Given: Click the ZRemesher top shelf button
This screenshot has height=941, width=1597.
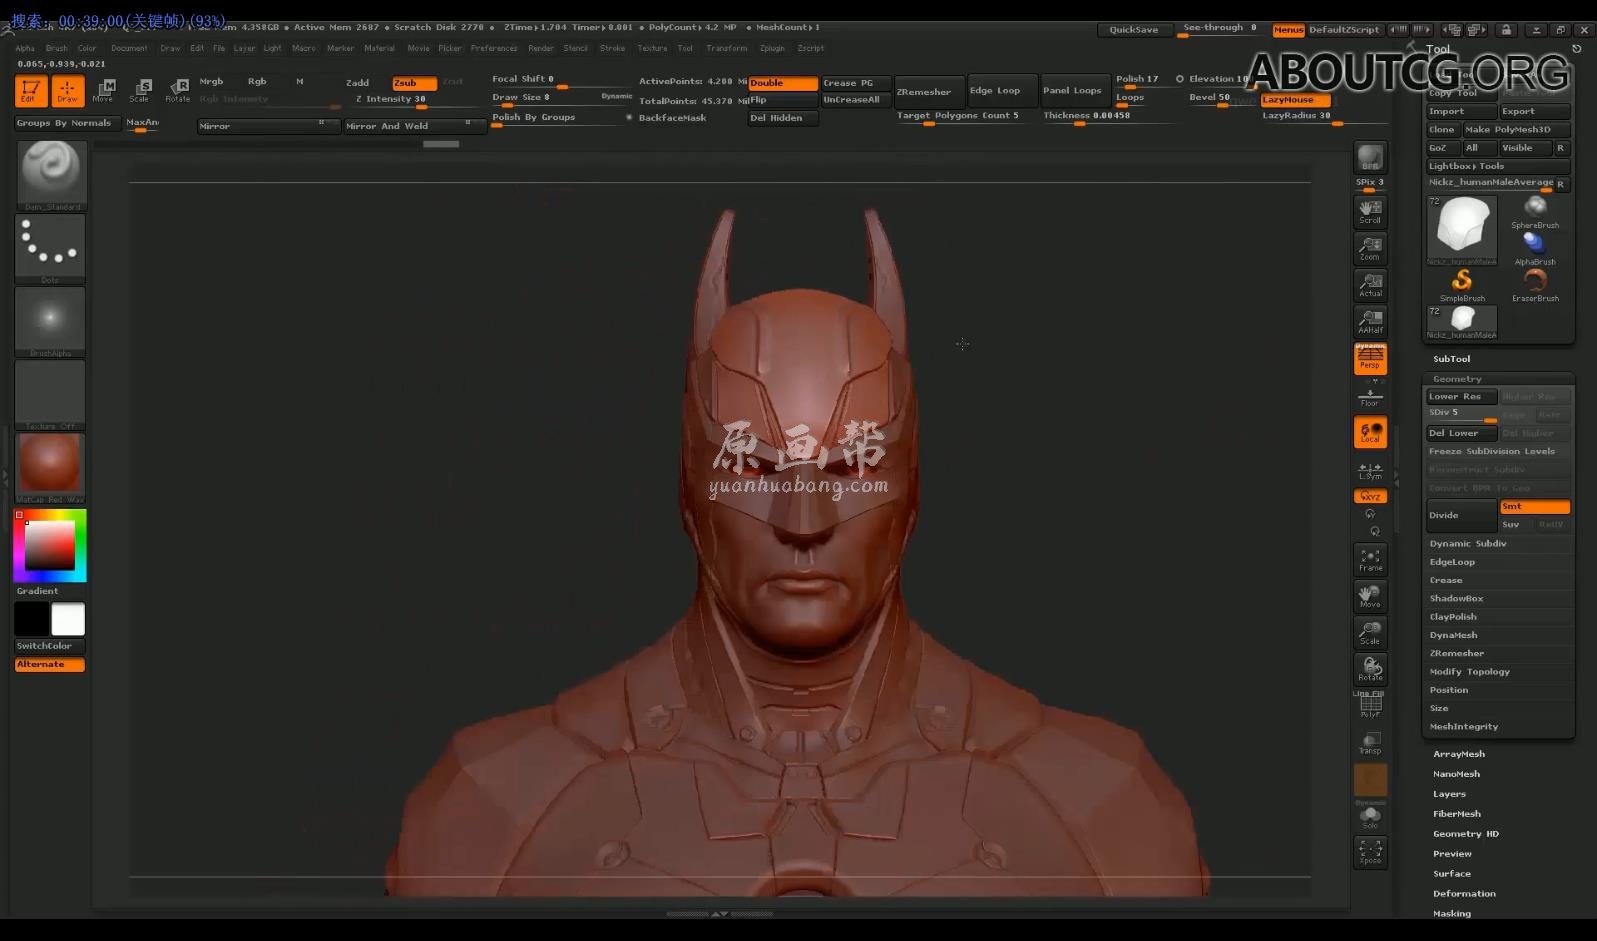Looking at the screenshot, I should point(930,91).
